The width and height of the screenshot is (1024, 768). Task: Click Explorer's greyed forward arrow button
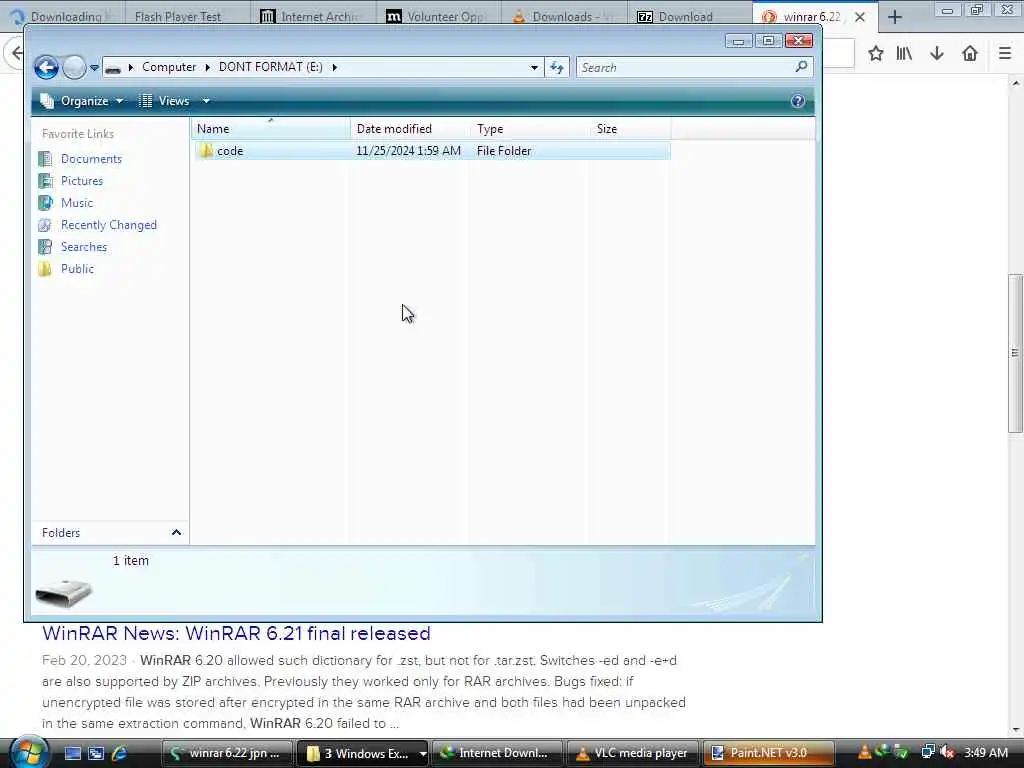tap(74, 67)
